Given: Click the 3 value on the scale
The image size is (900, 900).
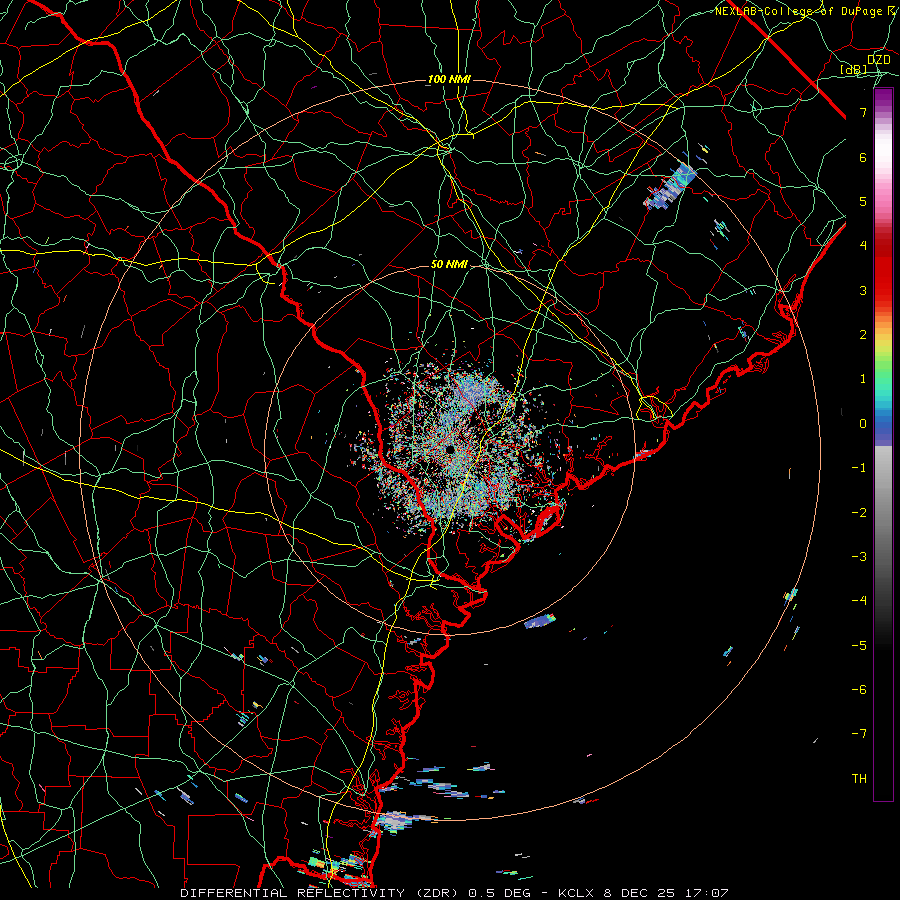Looking at the screenshot, I should (x=863, y=290).
